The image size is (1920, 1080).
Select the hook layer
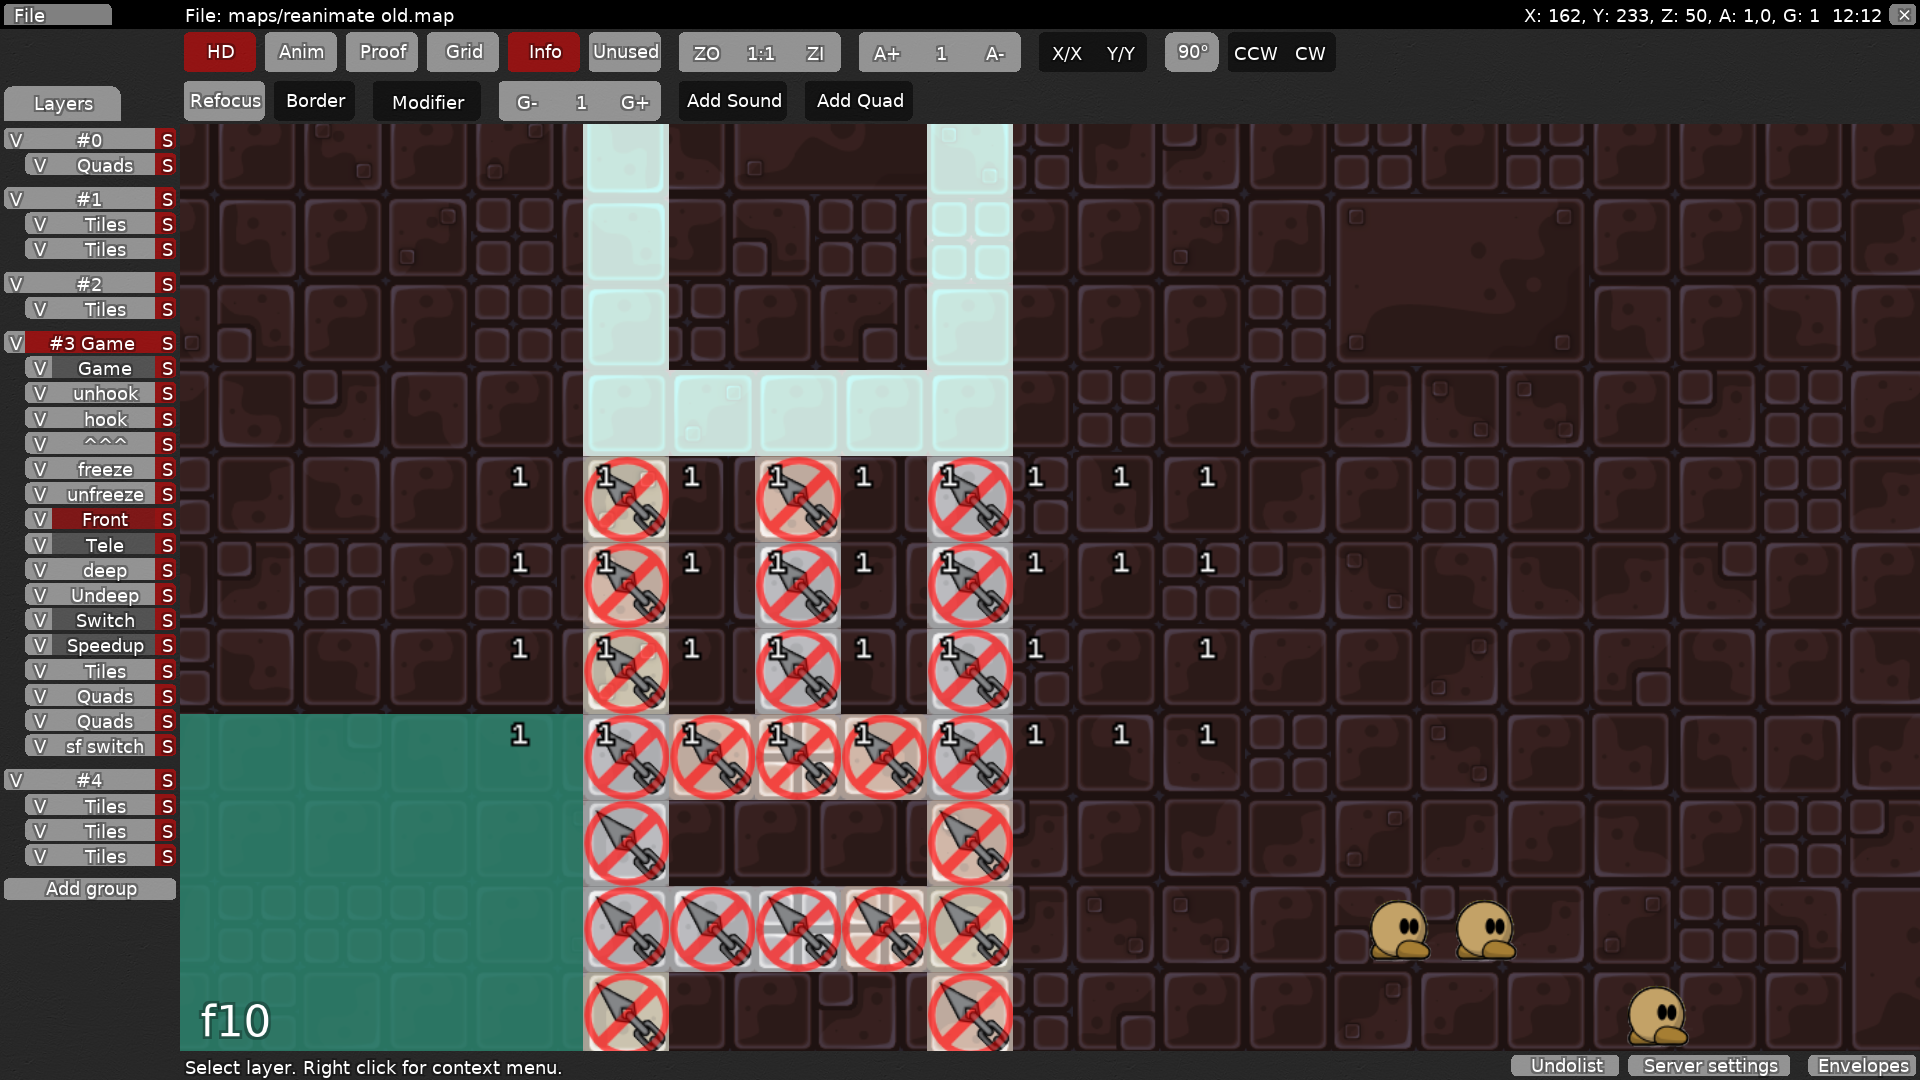click(x=103, y=418)
